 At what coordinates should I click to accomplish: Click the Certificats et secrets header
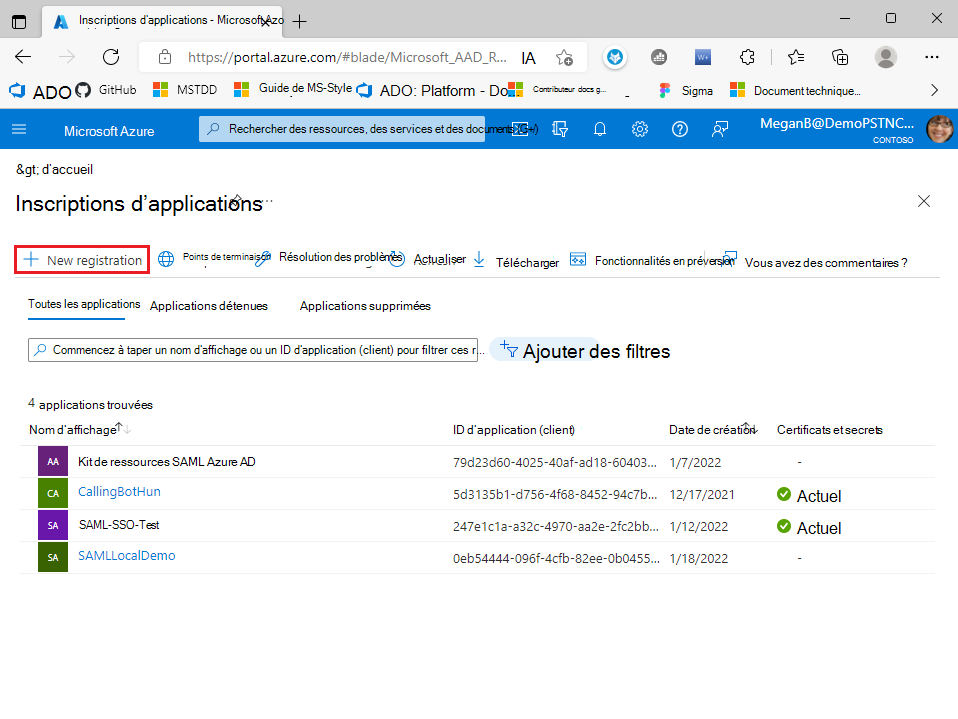tap(829, 430)
